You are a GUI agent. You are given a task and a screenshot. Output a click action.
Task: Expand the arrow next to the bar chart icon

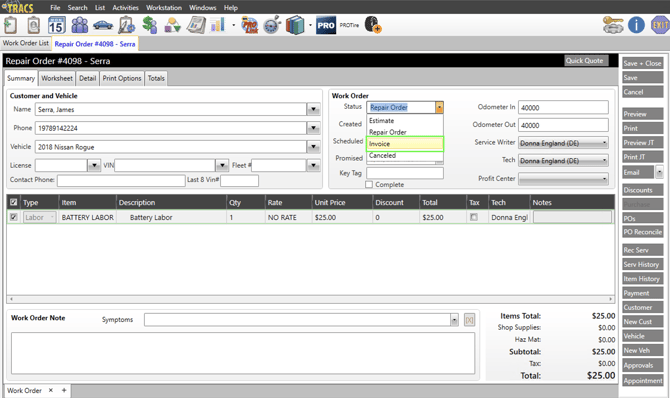point(233,25)
